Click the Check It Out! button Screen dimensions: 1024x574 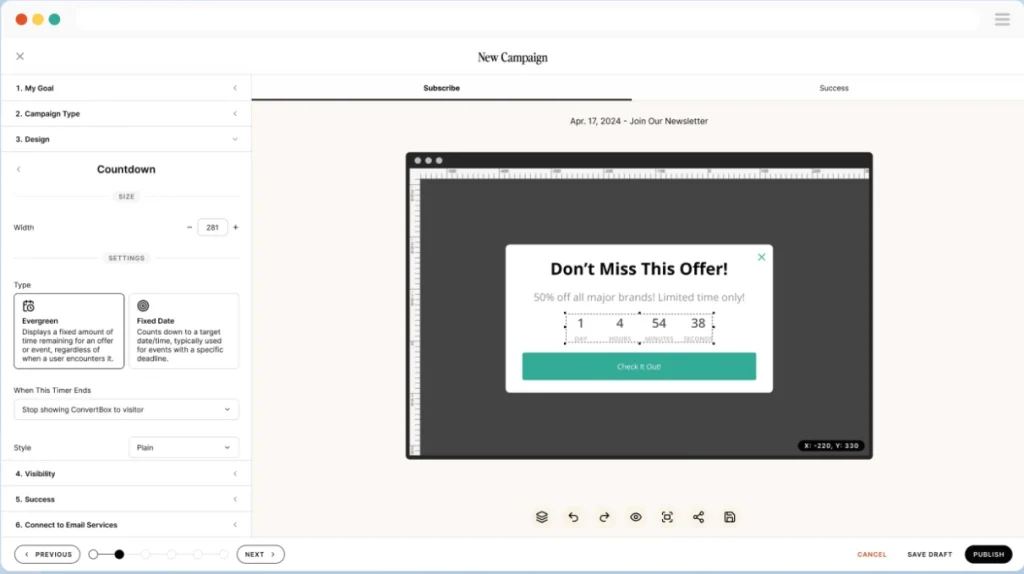[x=639, y=366]
